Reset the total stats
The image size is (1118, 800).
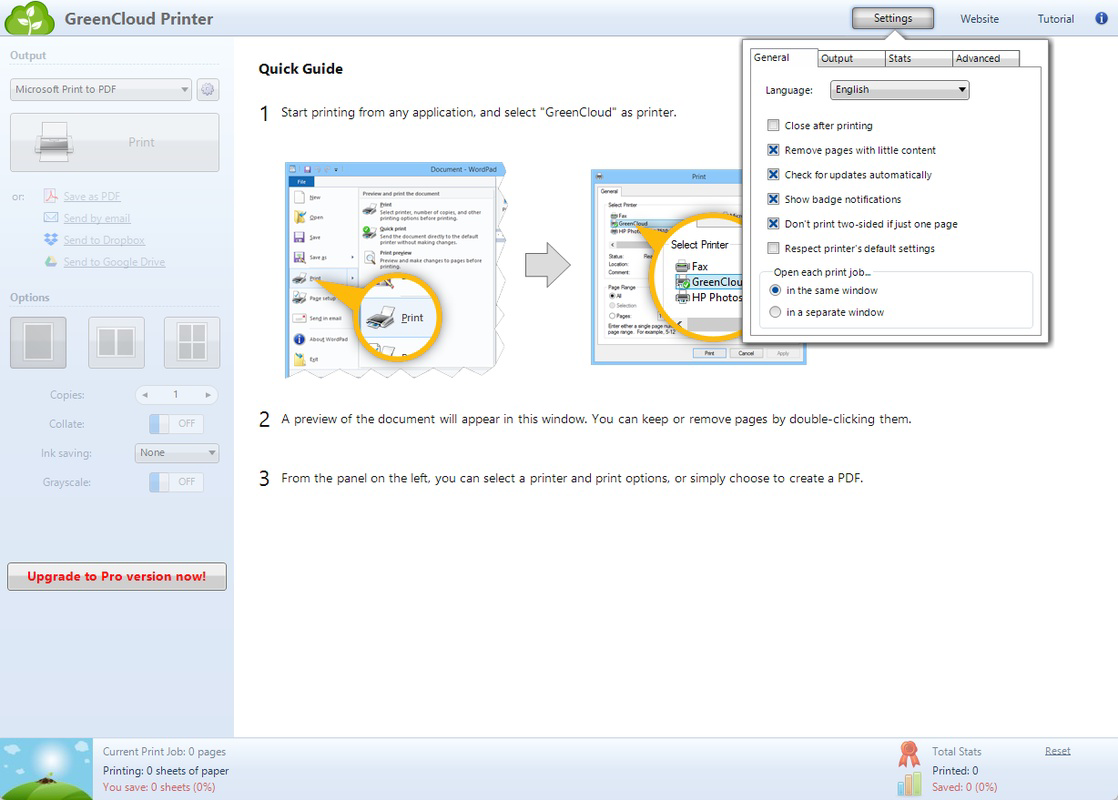1057,751
